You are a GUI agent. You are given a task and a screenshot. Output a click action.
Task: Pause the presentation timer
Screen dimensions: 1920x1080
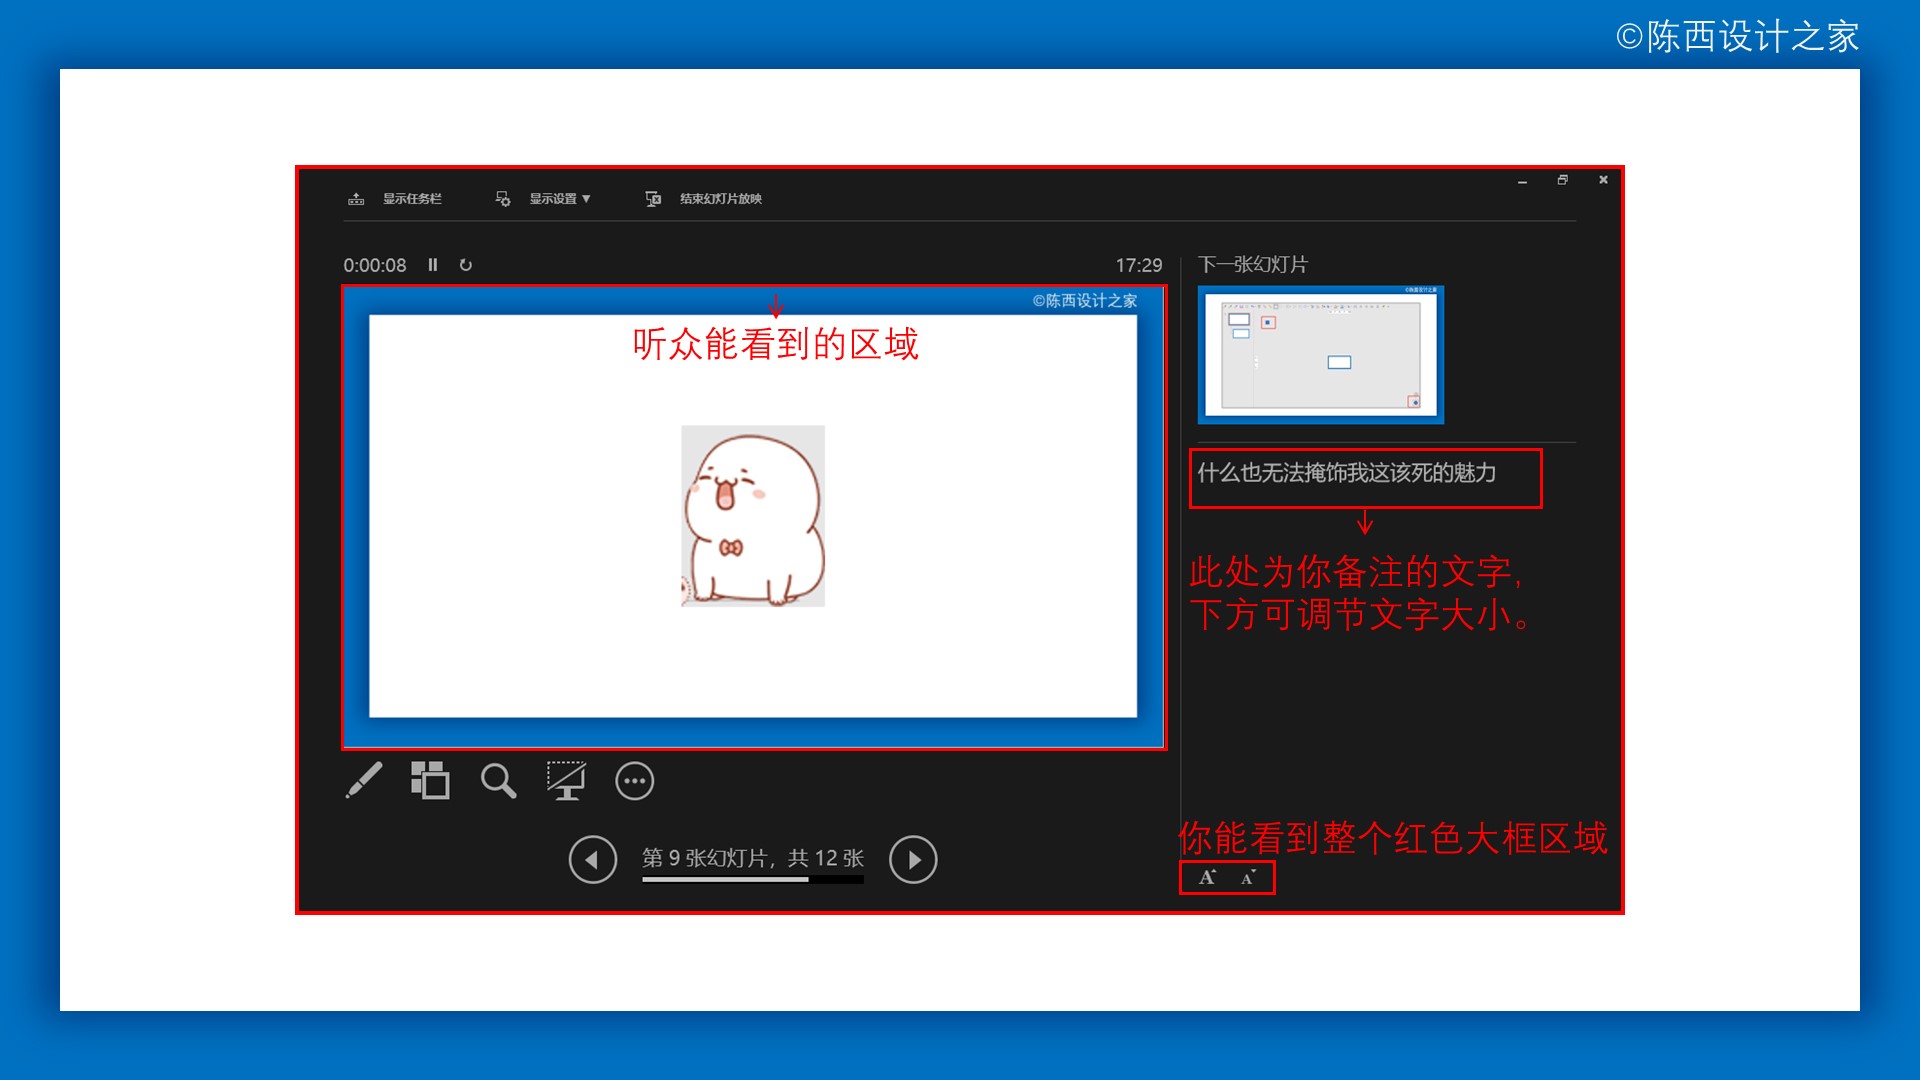(433, 265)
